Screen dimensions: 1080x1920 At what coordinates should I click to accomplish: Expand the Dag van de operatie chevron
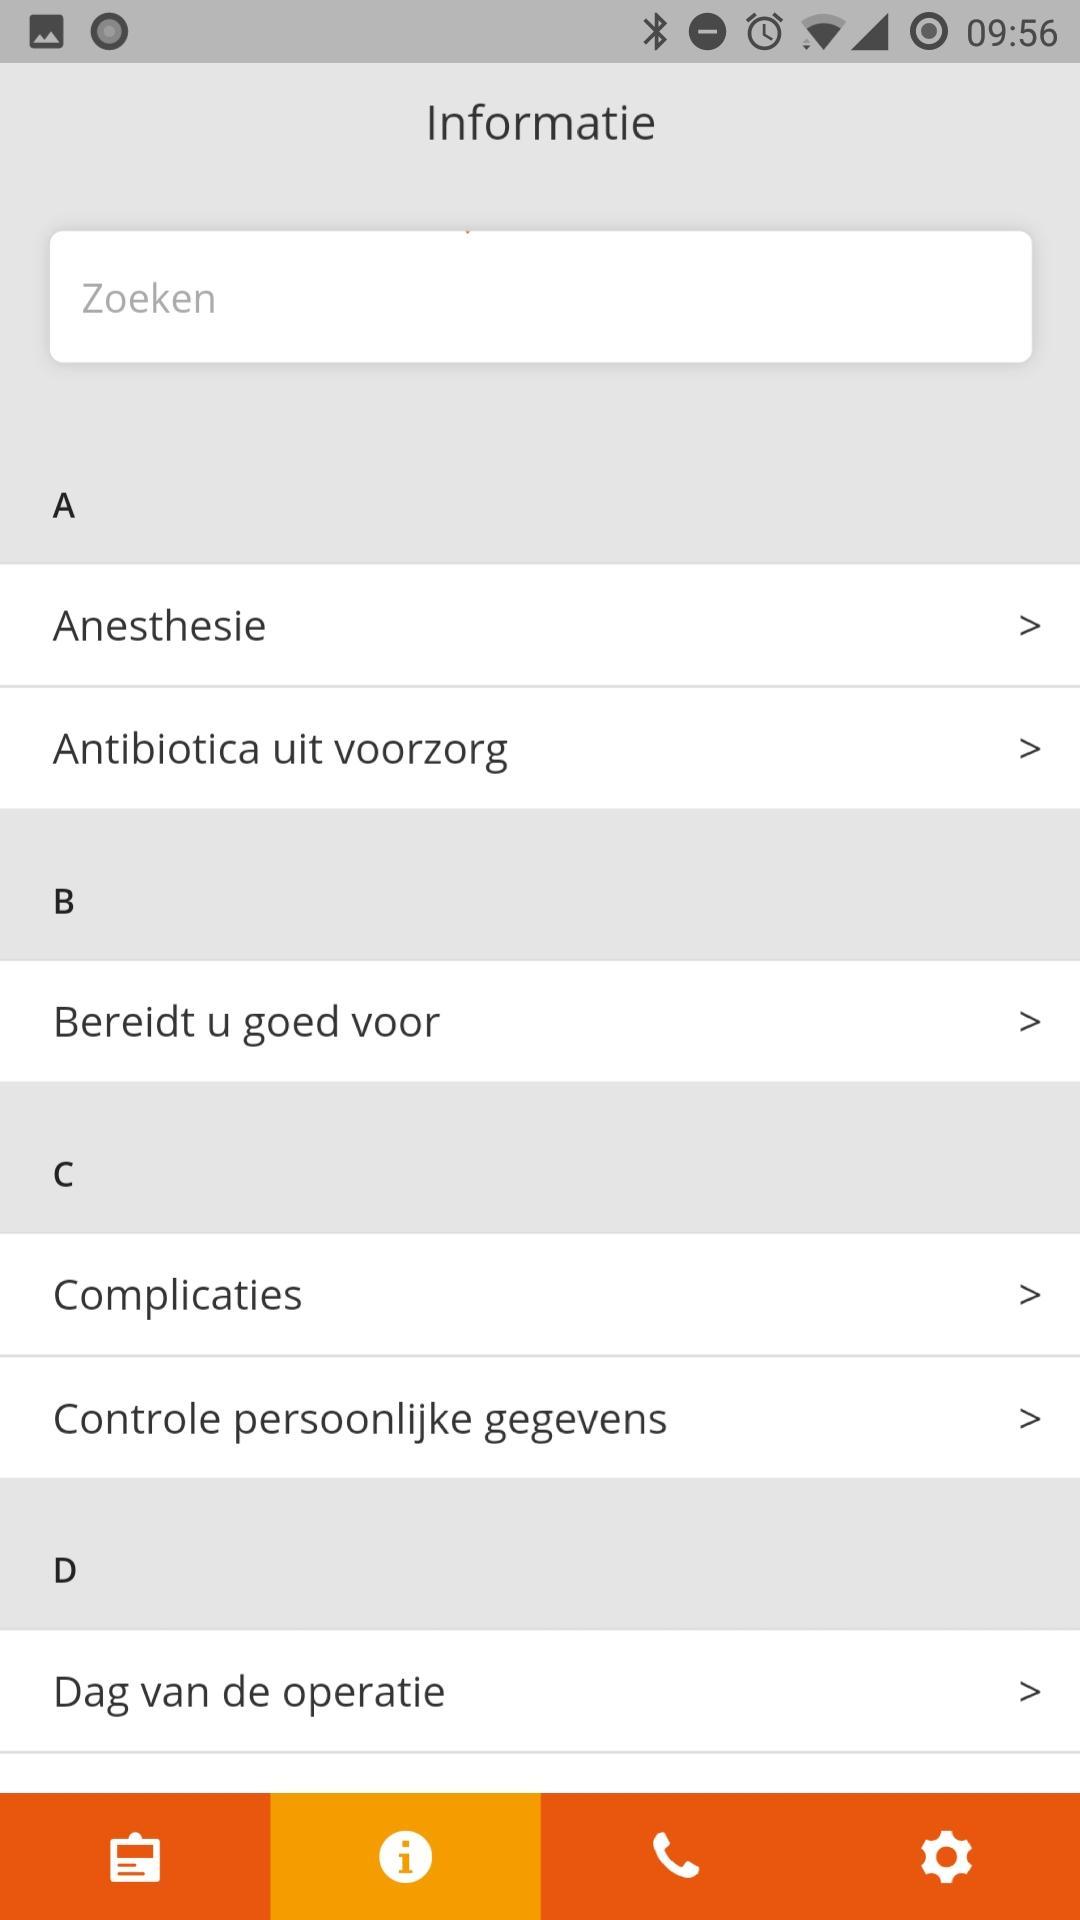(x=1030, y=1692)
